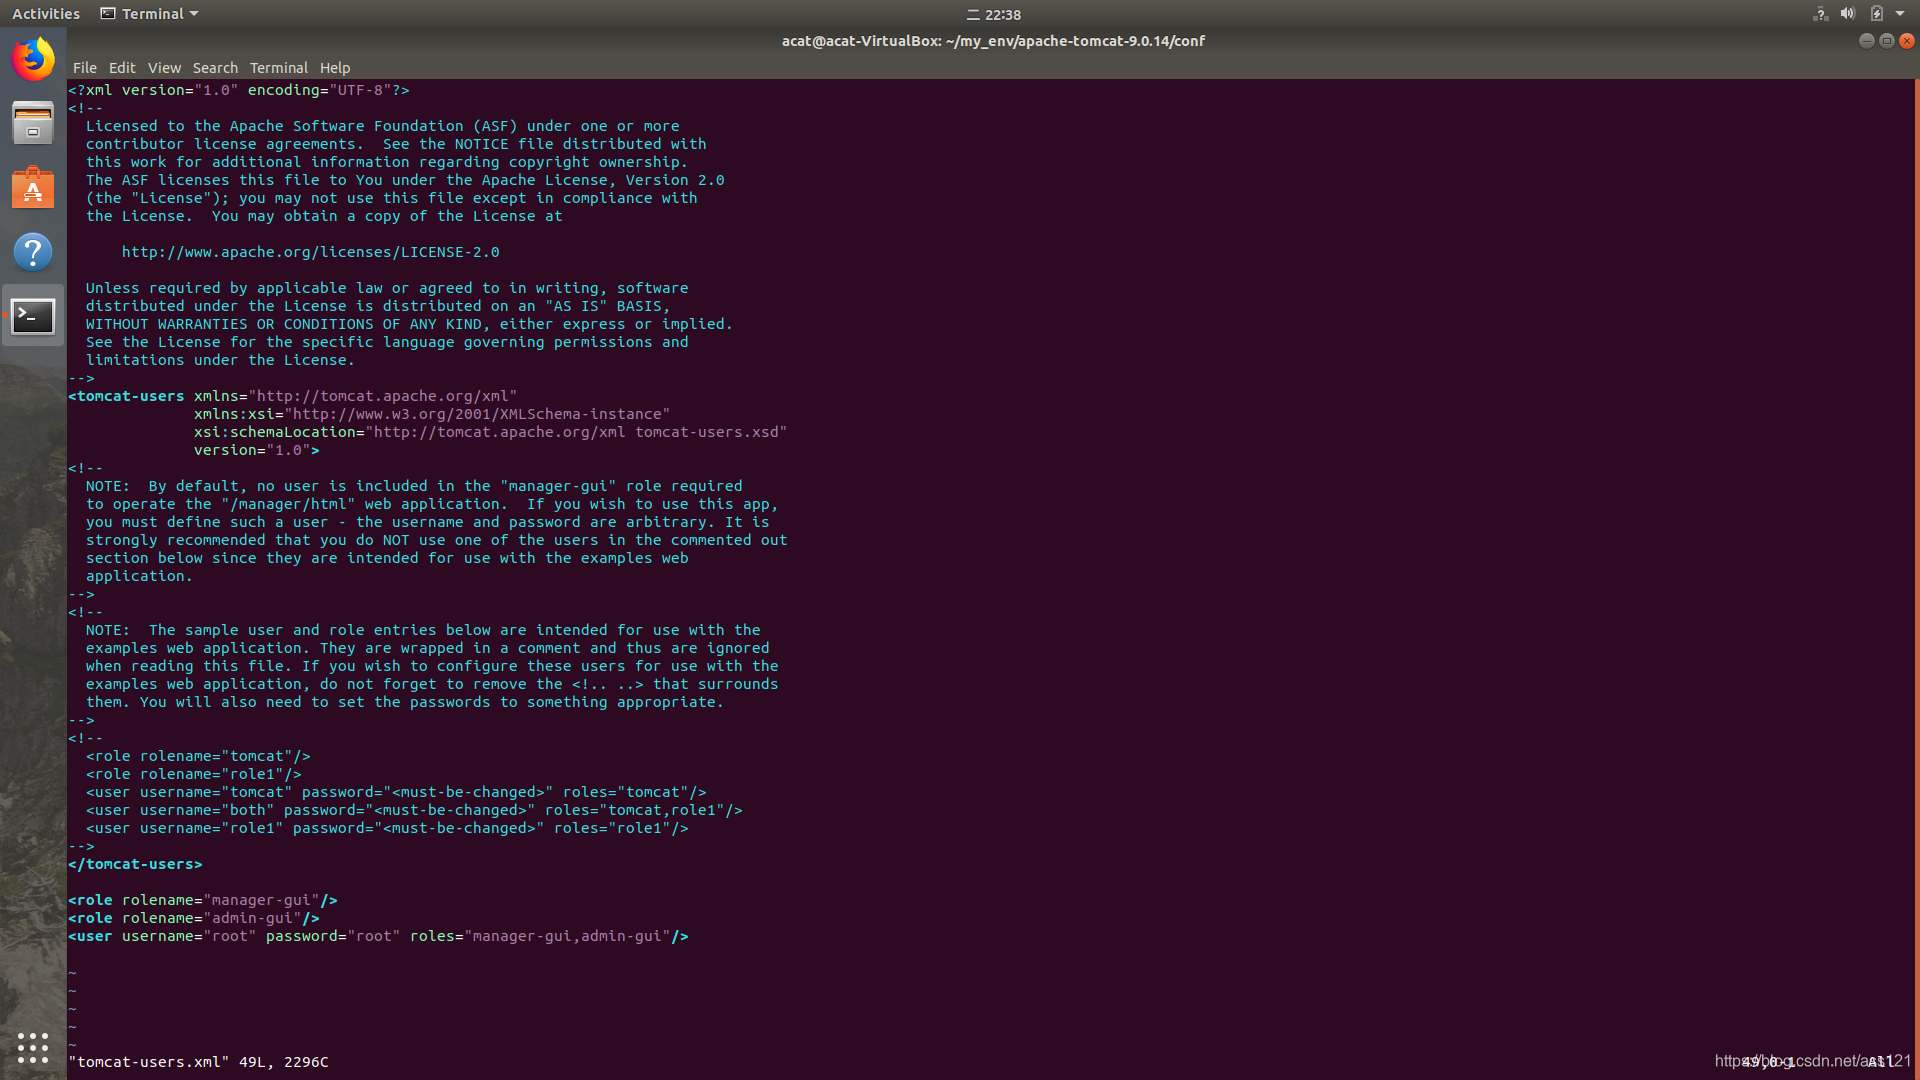
Task: Open the Help dock icon
Action: pos(33,251)
